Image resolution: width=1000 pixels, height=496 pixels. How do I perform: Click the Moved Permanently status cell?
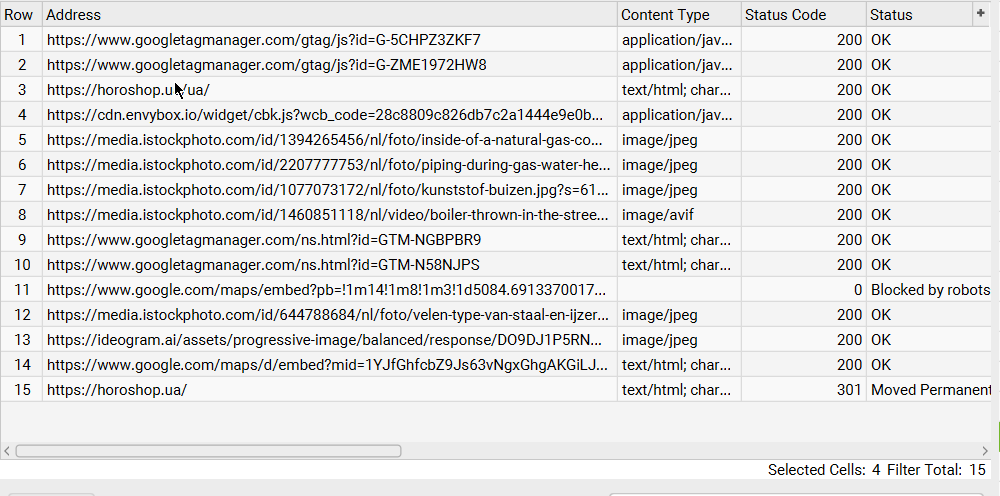pyautogui.click(x=930, y=390)
